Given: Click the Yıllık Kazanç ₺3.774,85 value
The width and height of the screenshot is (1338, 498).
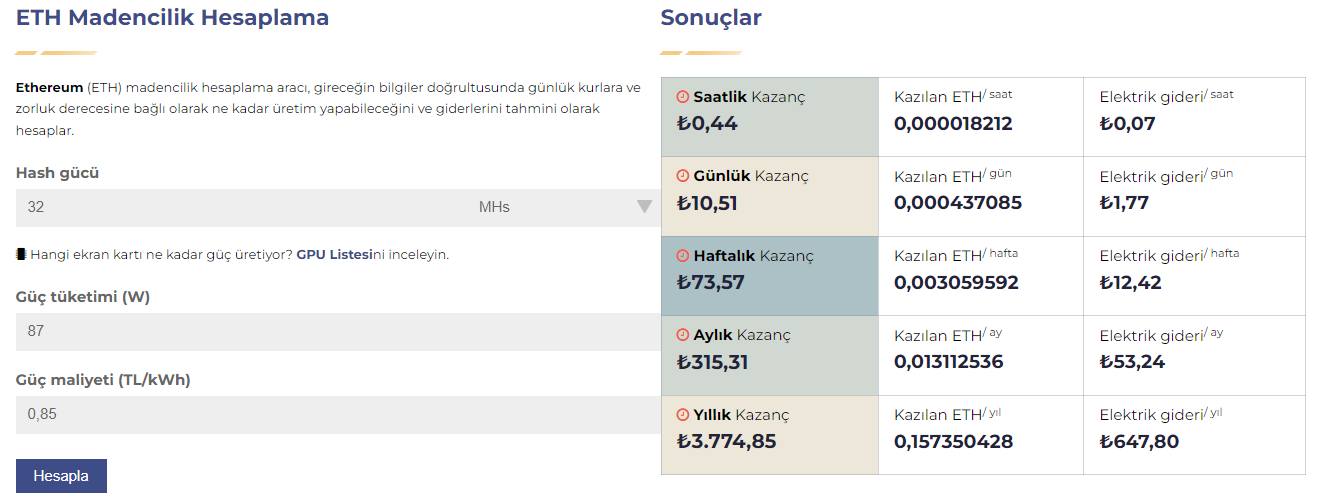Looking at the screenshot, I should point(727,441).
